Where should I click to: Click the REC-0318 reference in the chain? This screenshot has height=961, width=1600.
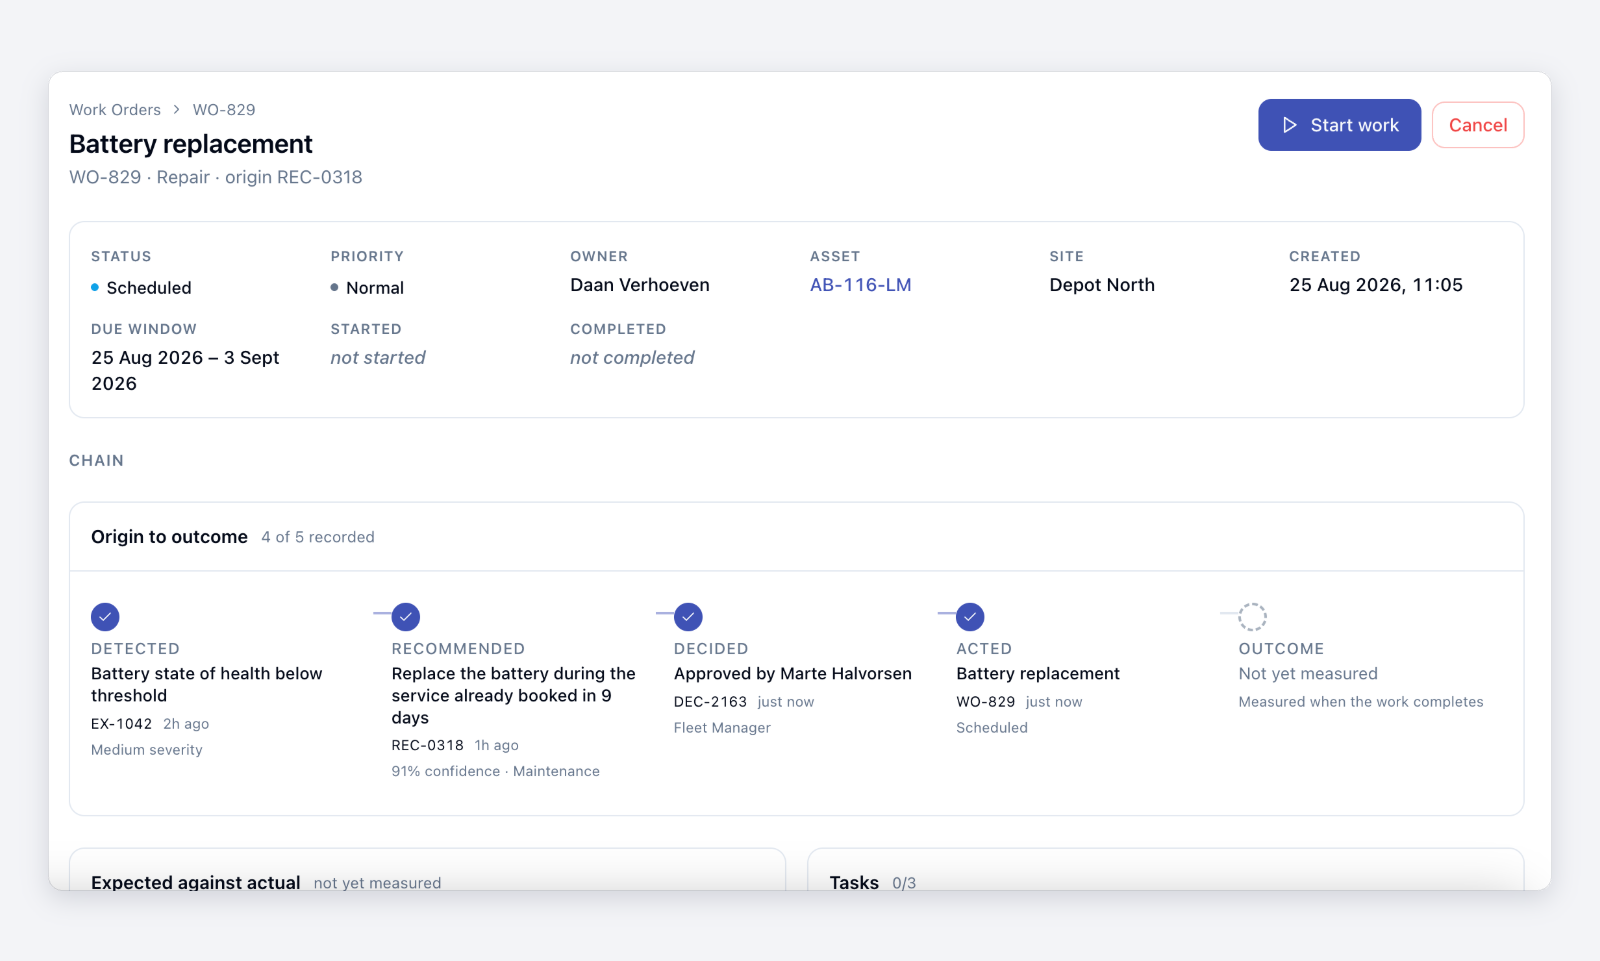(x=427, y=745)
